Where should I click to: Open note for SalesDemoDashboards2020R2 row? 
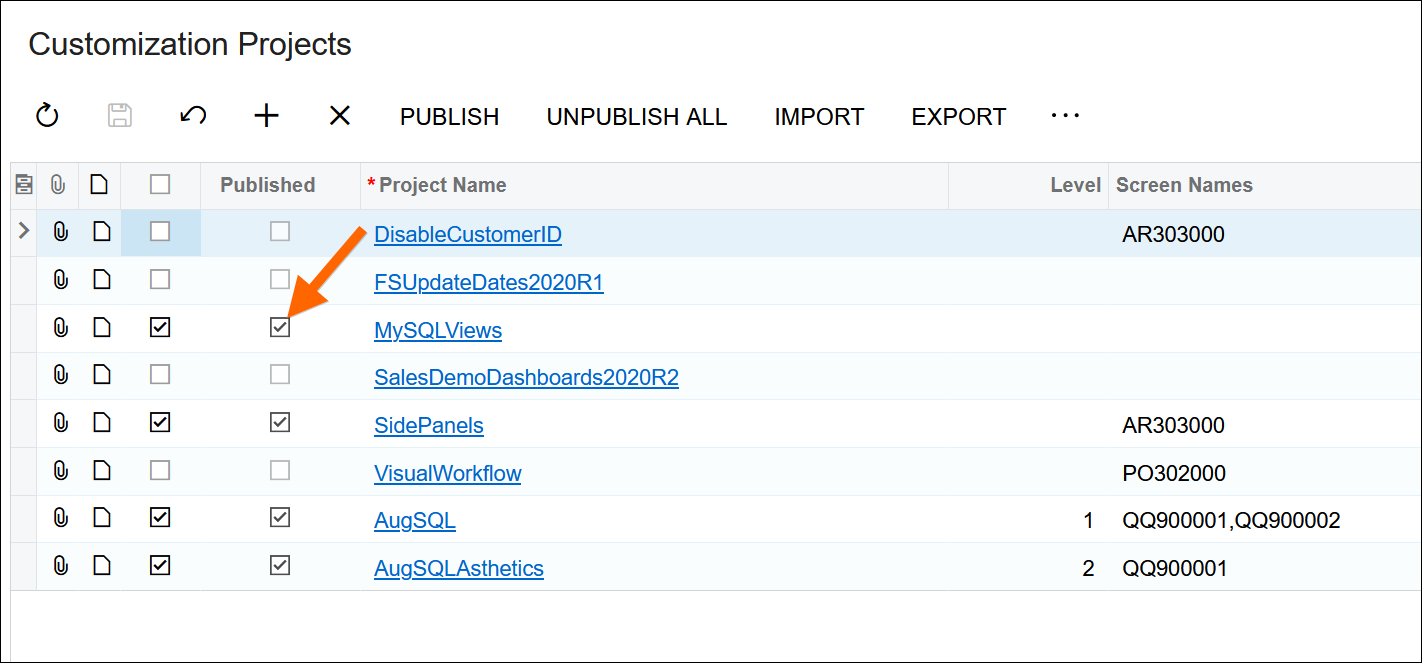pyautogui.click(x=101, y=375)
